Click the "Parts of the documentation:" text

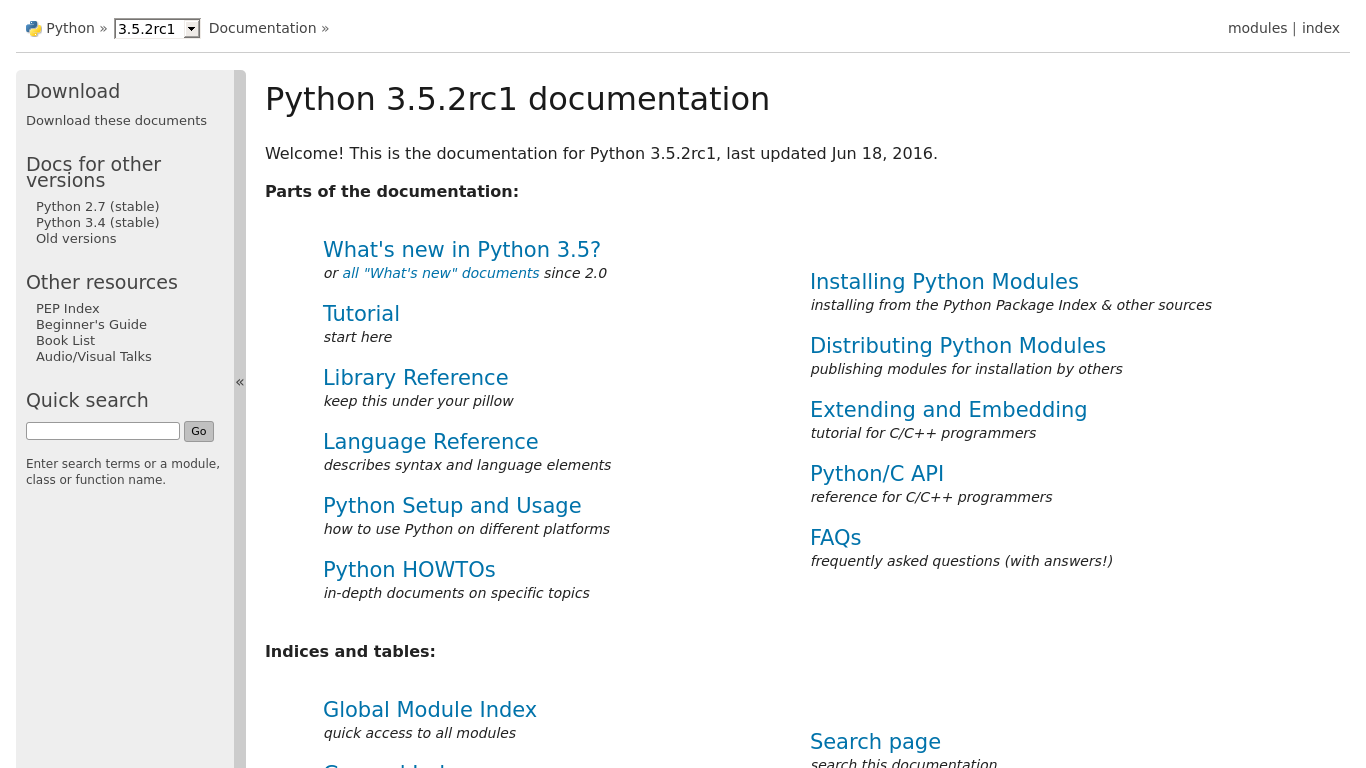(x=392, y=192)
